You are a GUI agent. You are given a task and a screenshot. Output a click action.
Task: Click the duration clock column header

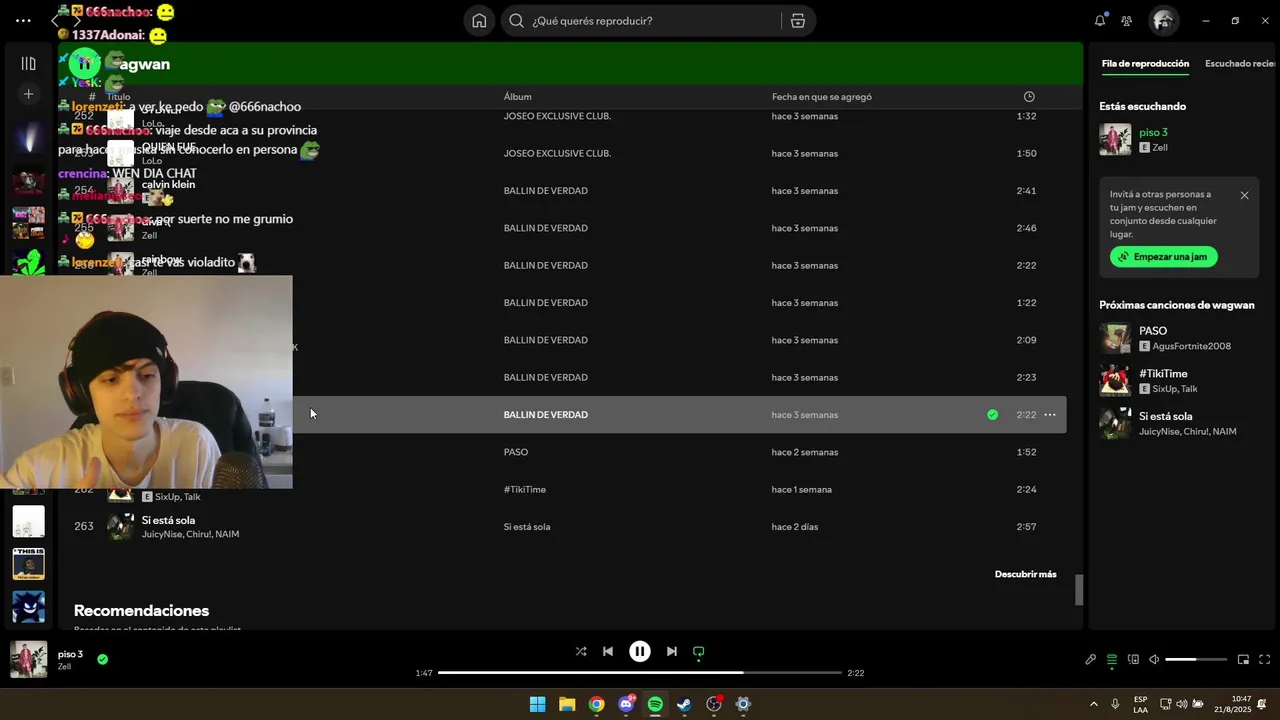(x=1029, y=97)
